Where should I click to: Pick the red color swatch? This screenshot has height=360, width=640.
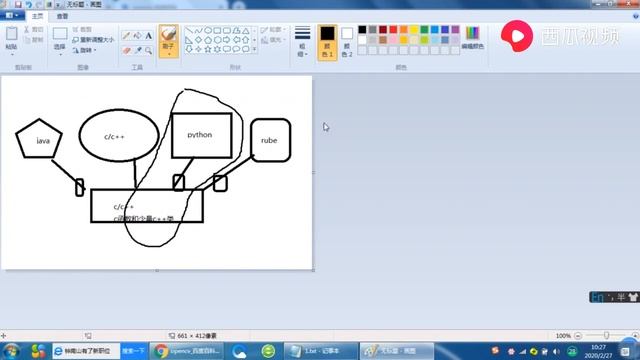point(393,29)
